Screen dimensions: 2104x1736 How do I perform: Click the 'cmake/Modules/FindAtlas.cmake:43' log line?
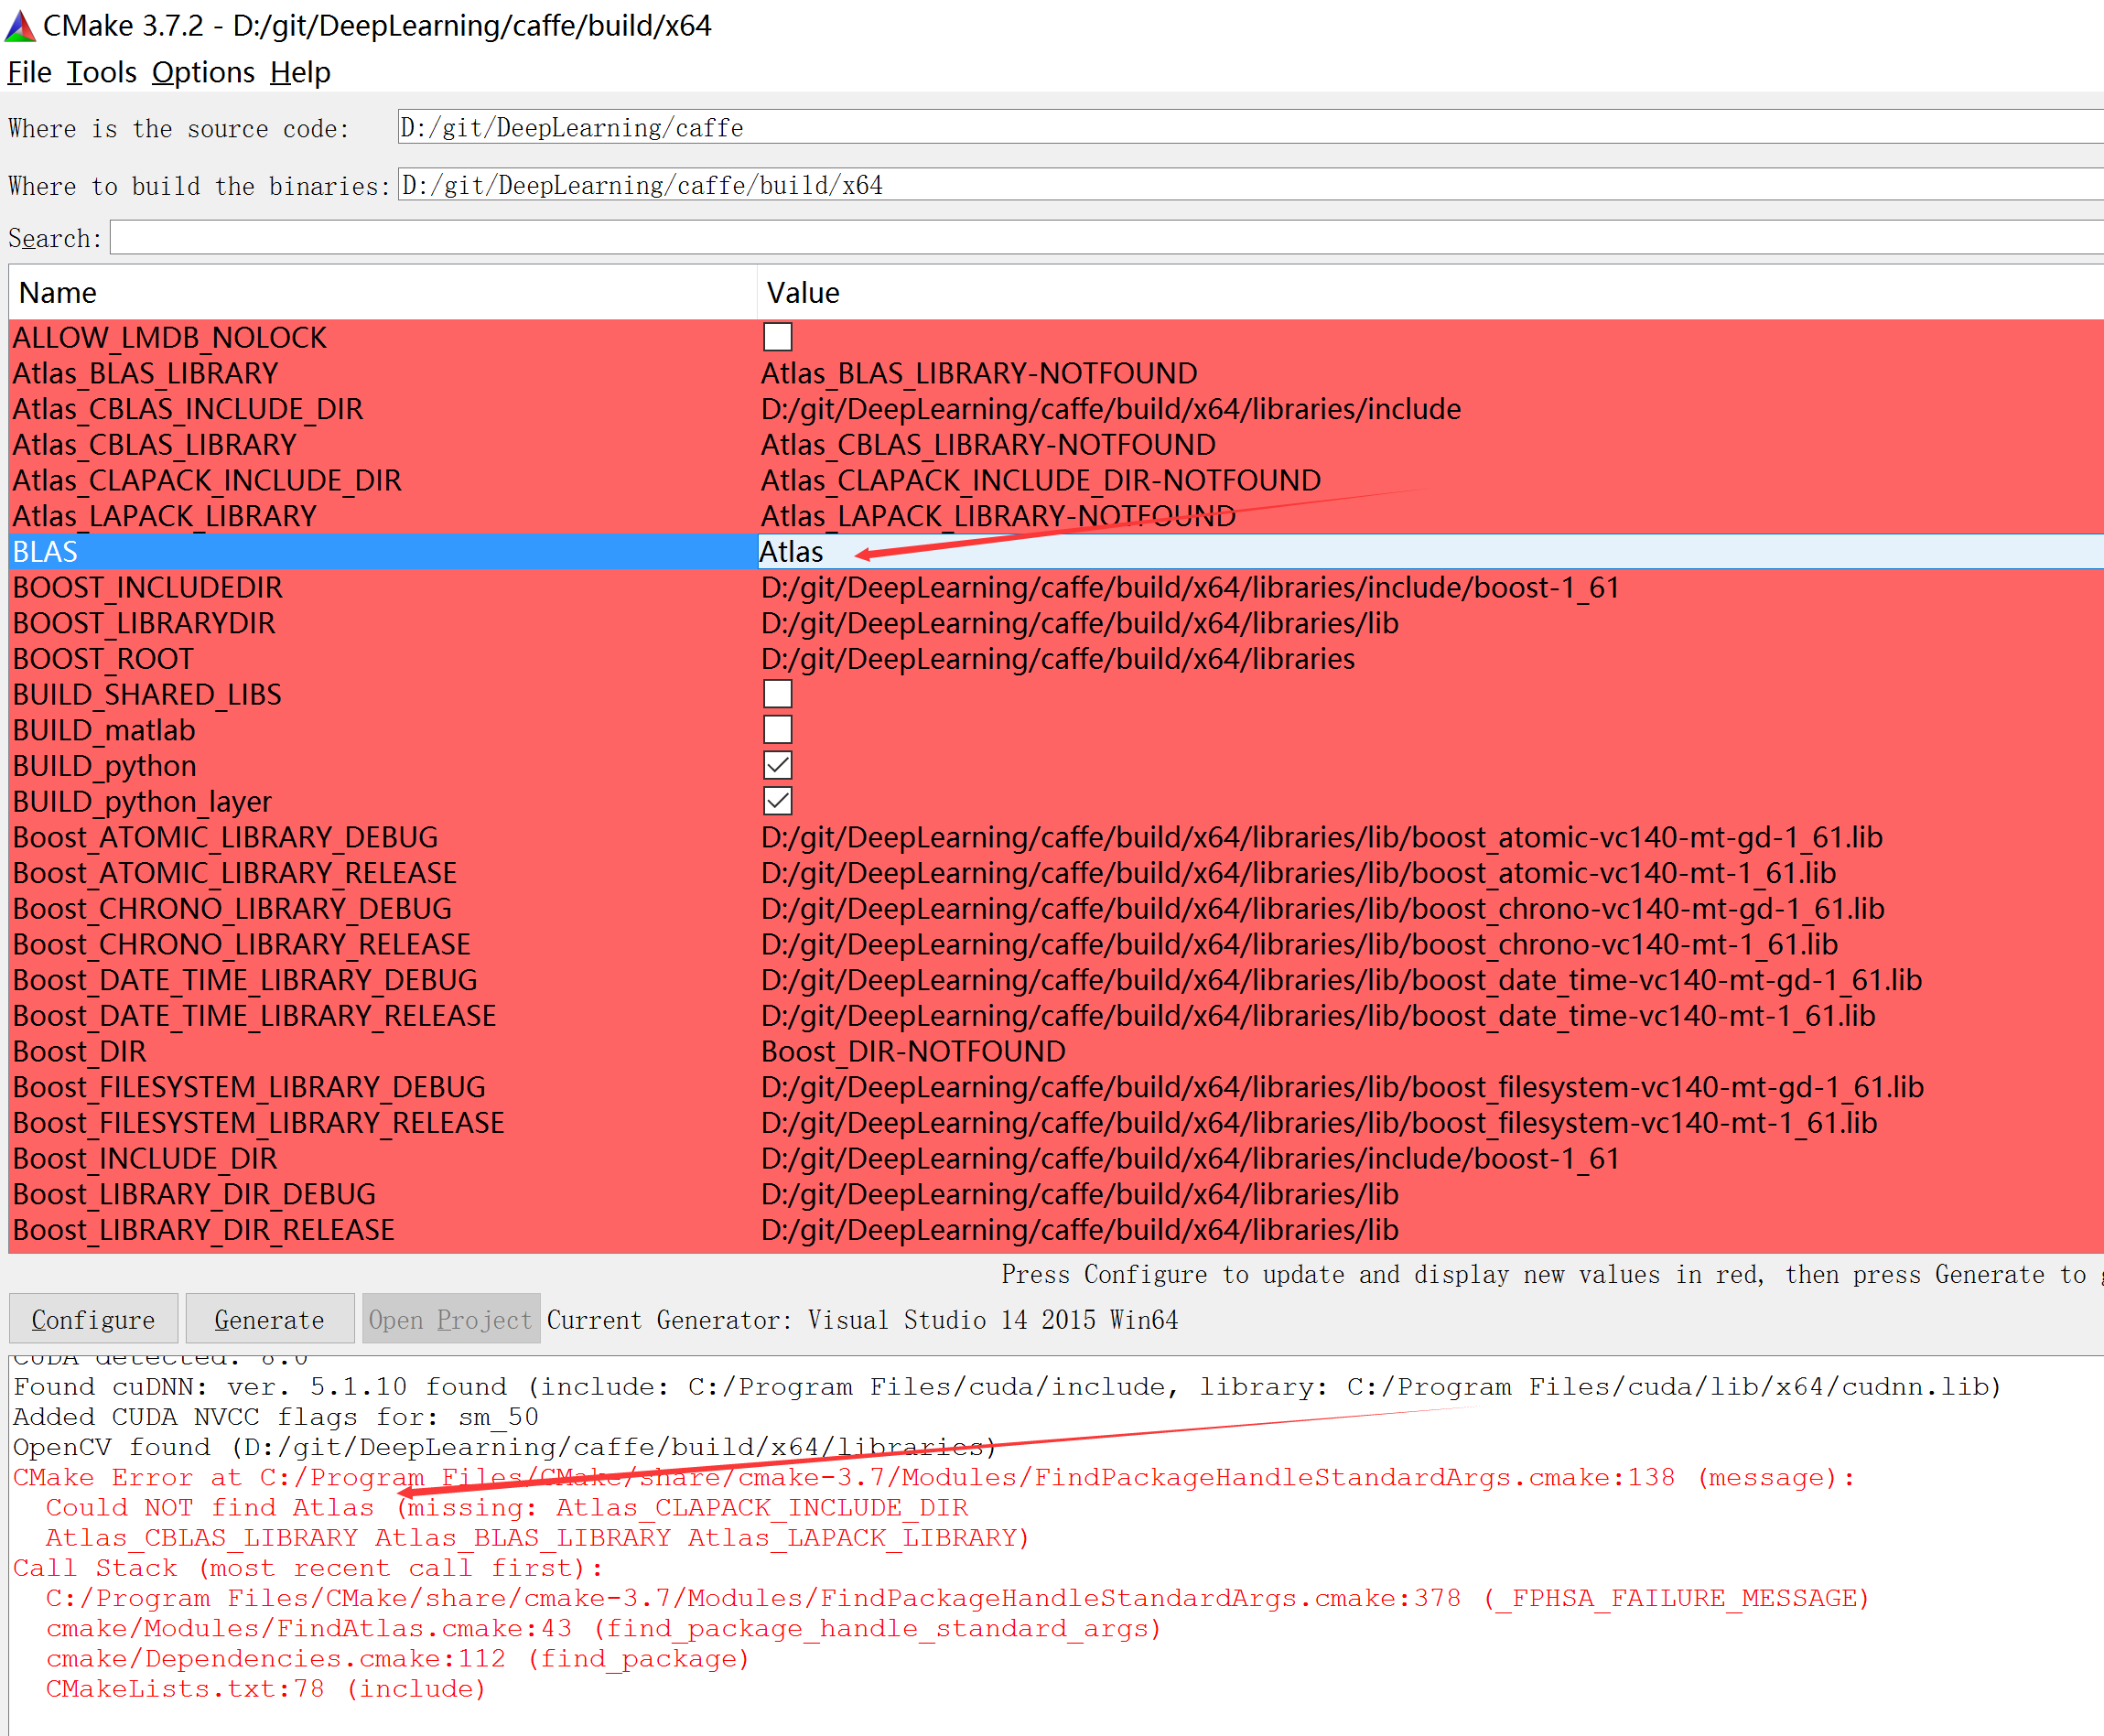tap(603, 1629)
